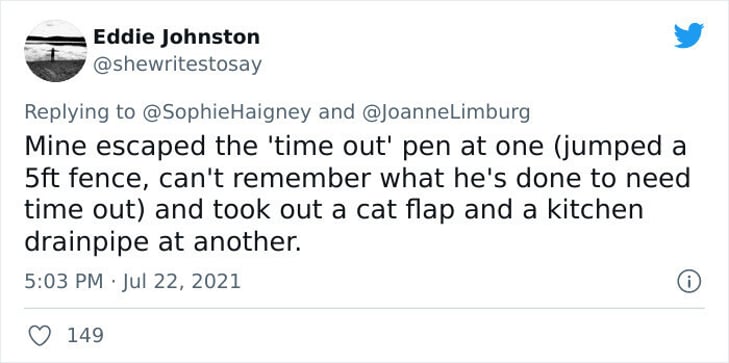Screen dimensions: 729x363
Task: Click the divider line above the likes
Action: coord(364,308)
